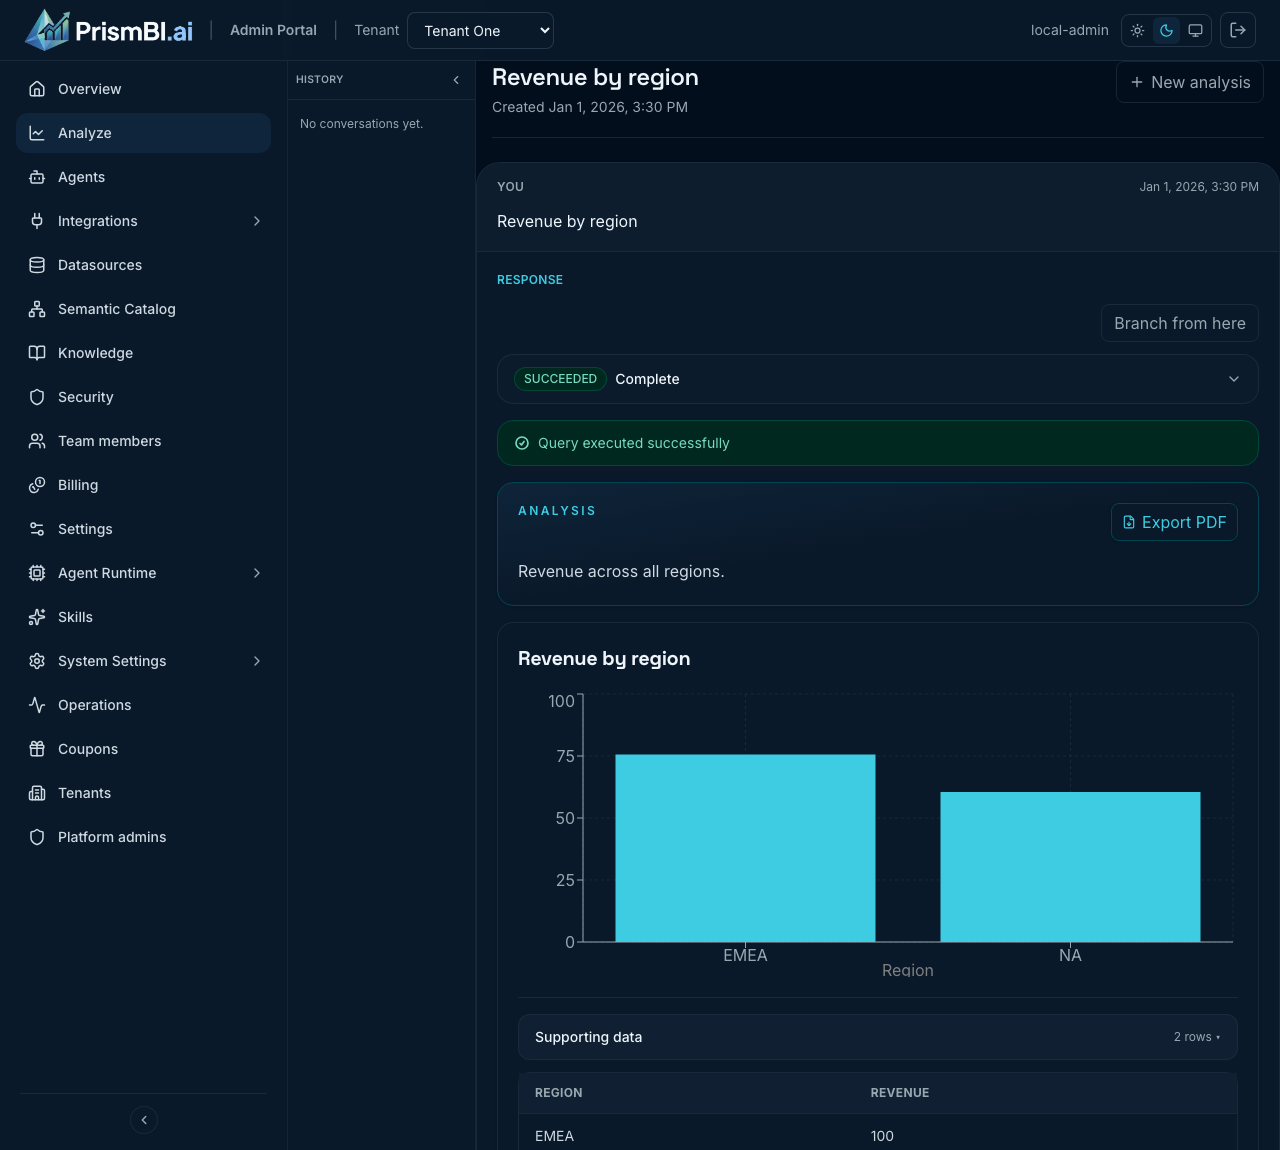The image size is (1280, 1150).
Task: Click the REVENUE column header
Action: pyautogui.click(x=900, y=1093)
